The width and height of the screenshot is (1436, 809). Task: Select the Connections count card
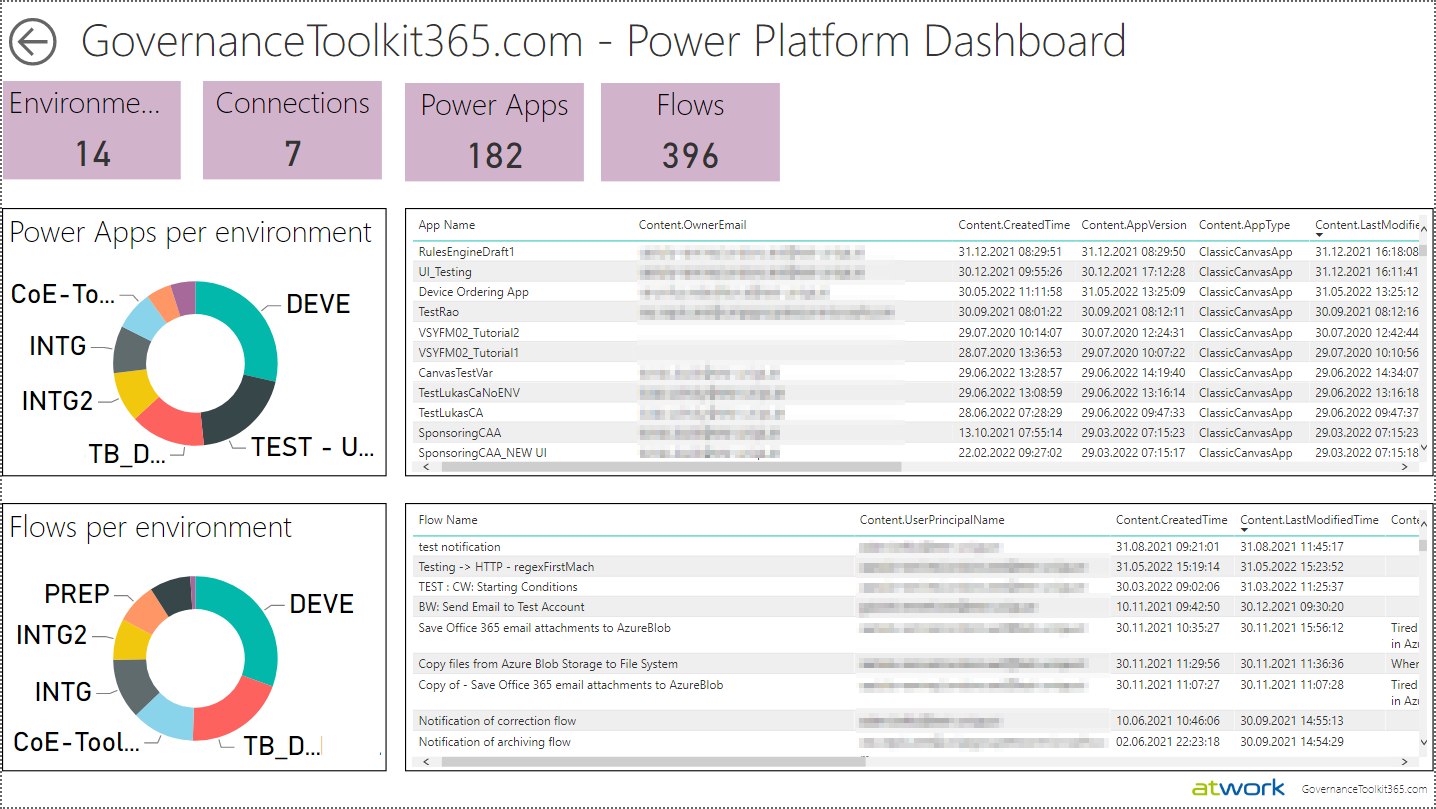[x=292, y=131]
